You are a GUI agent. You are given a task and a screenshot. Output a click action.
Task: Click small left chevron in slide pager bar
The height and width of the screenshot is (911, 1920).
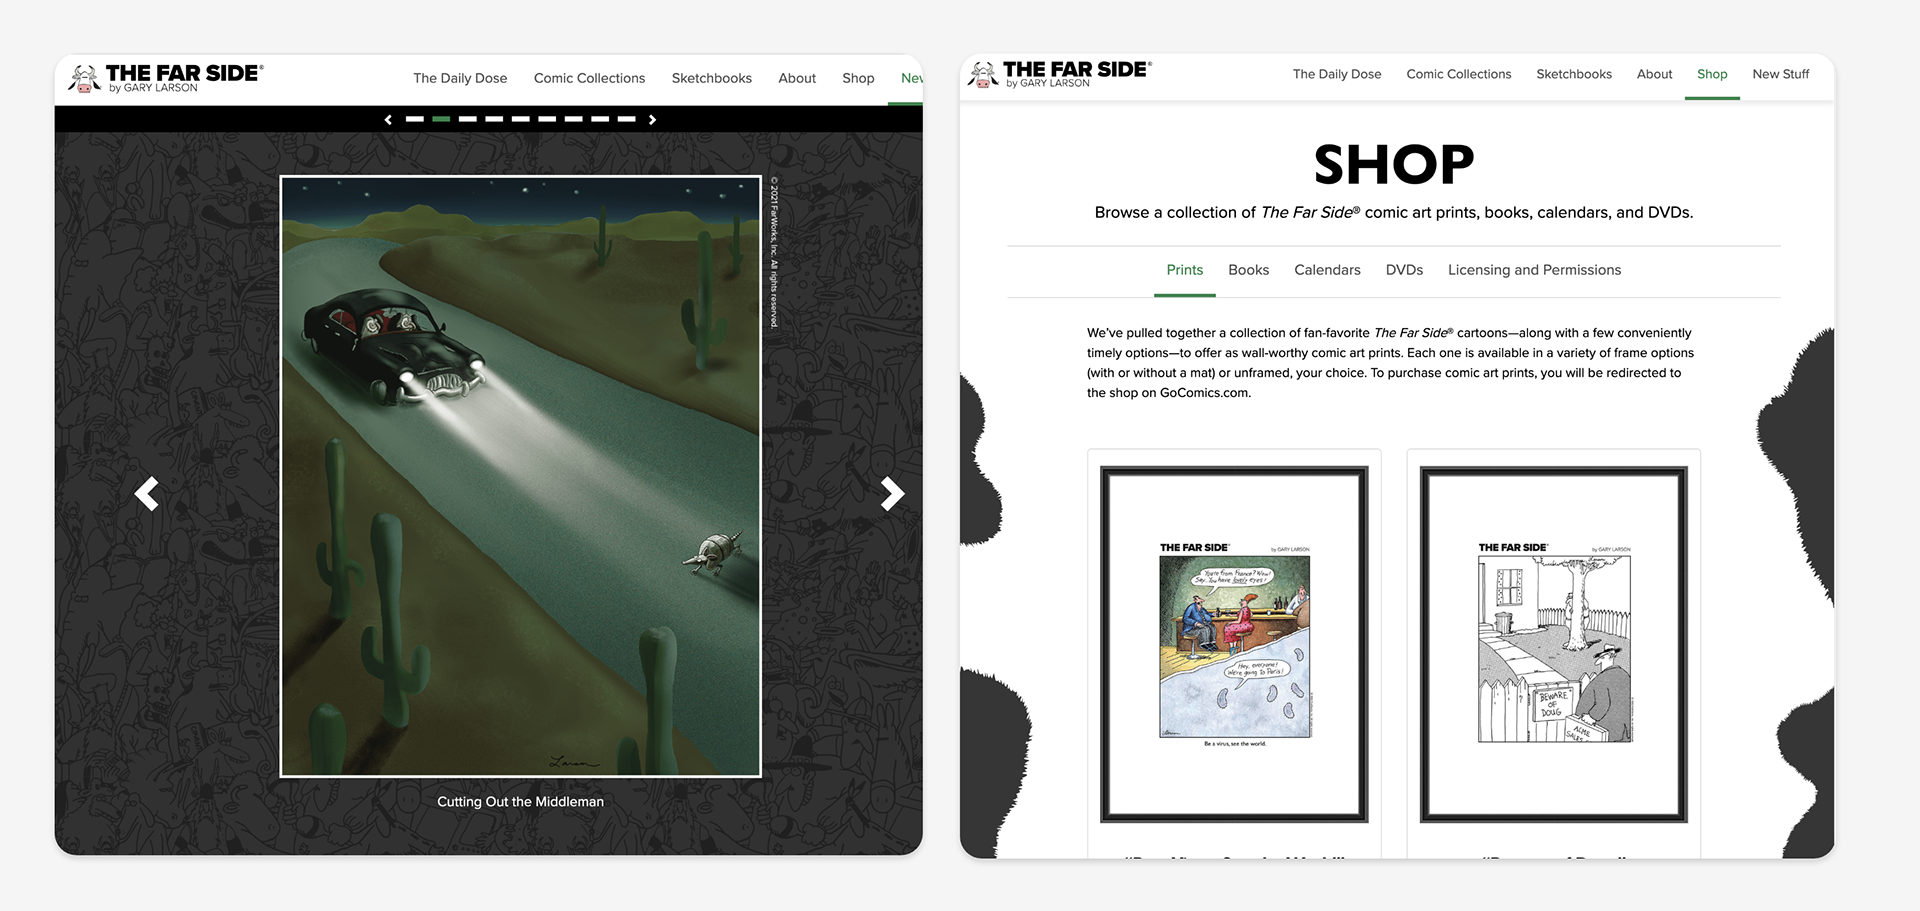tap(388, 119)
